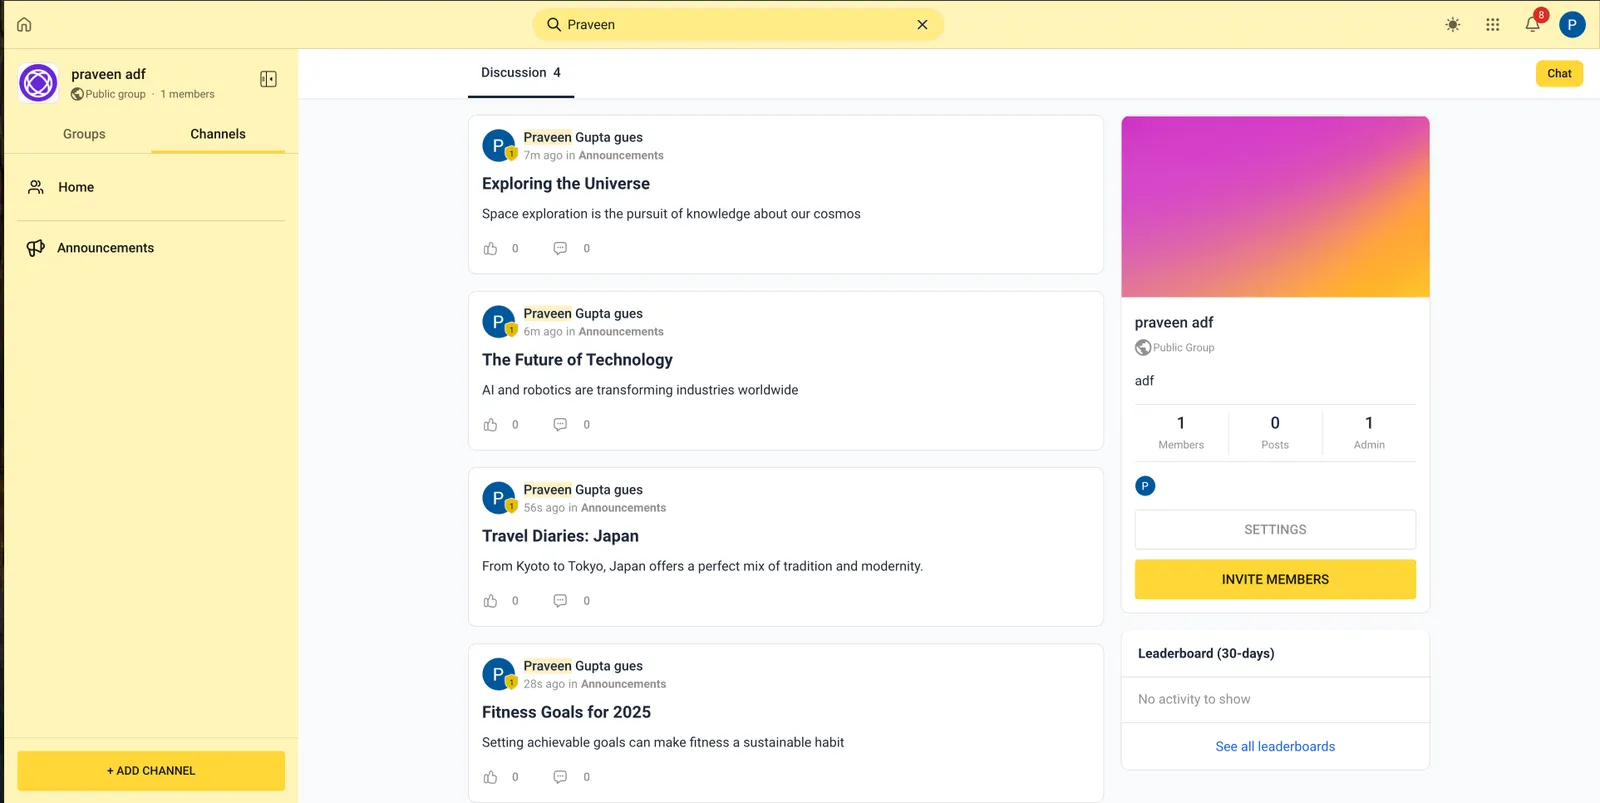Clear the Praveen search query
The height and width of the screenshot is (803, 1600).
(922, 24)
